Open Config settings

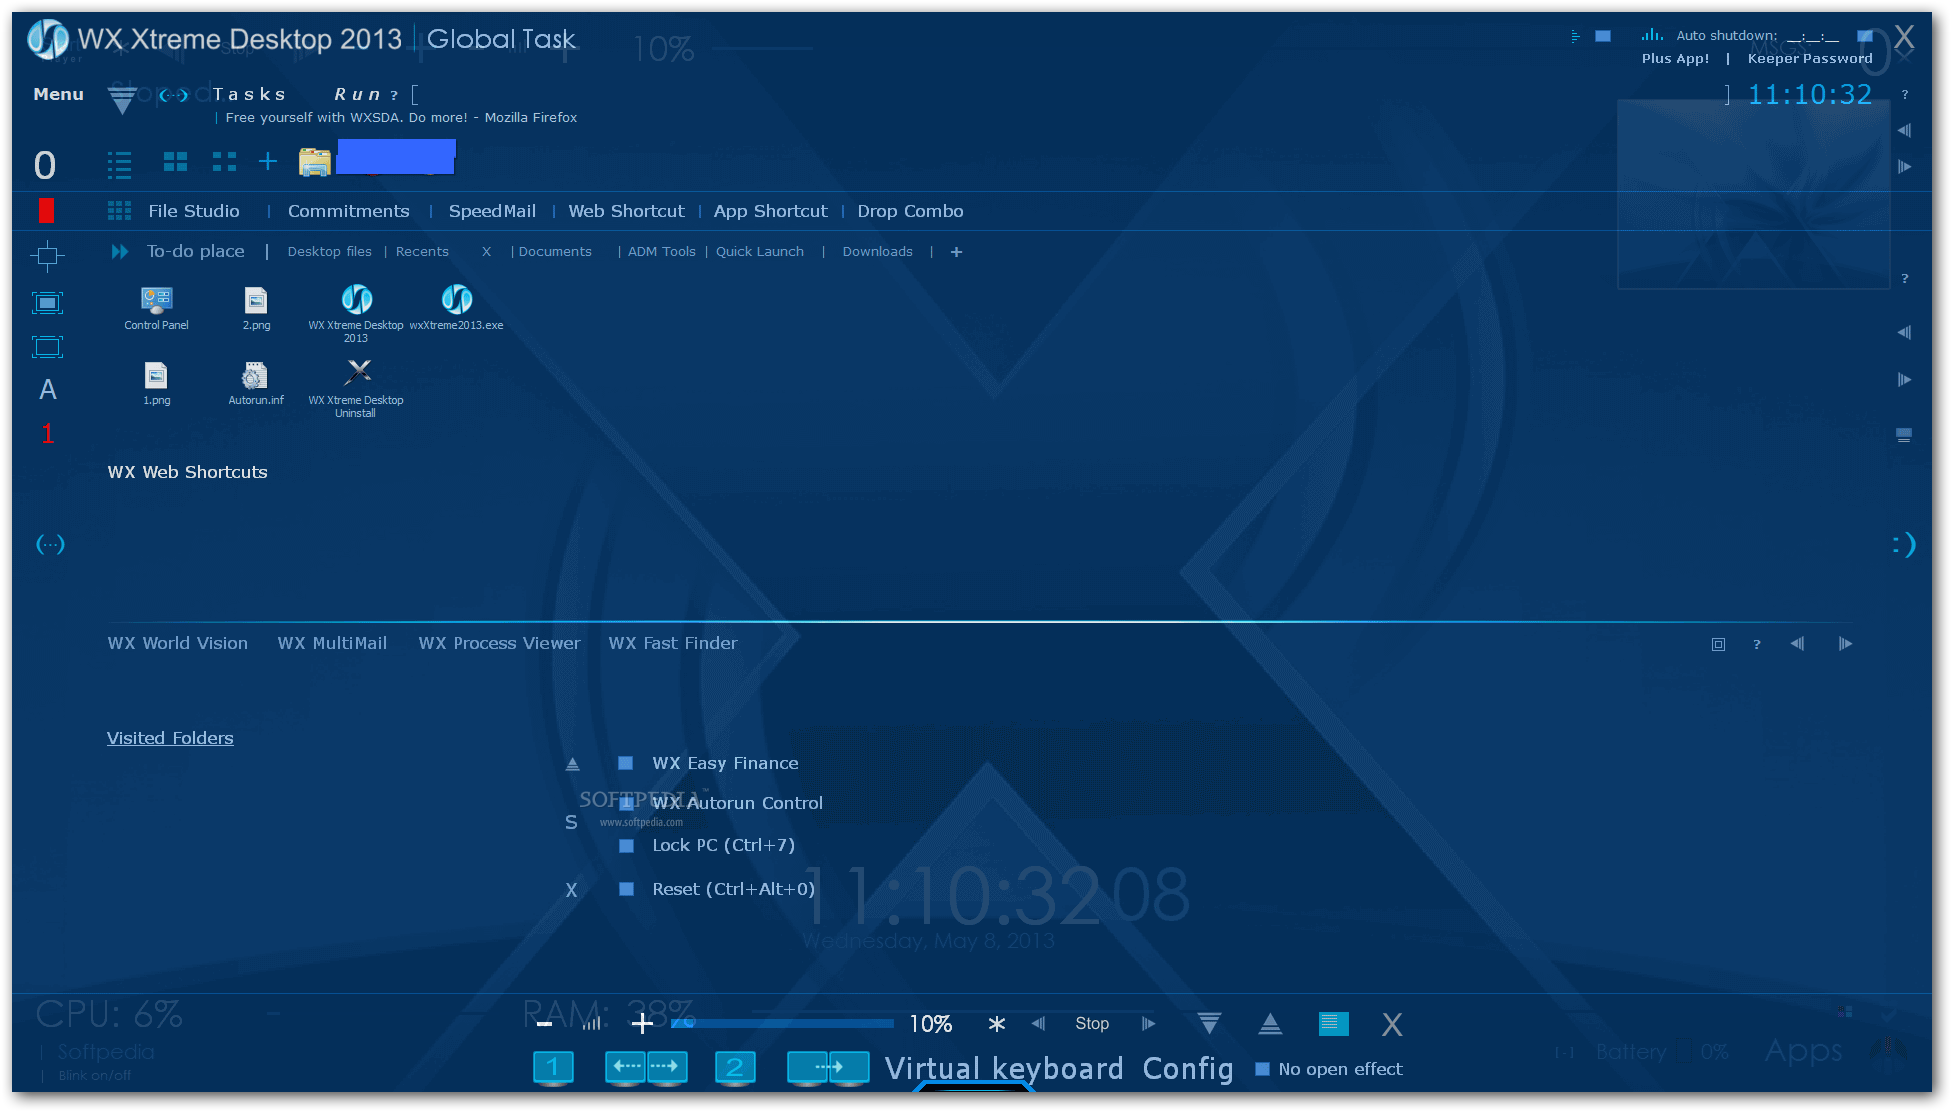coord(1188,1069)
